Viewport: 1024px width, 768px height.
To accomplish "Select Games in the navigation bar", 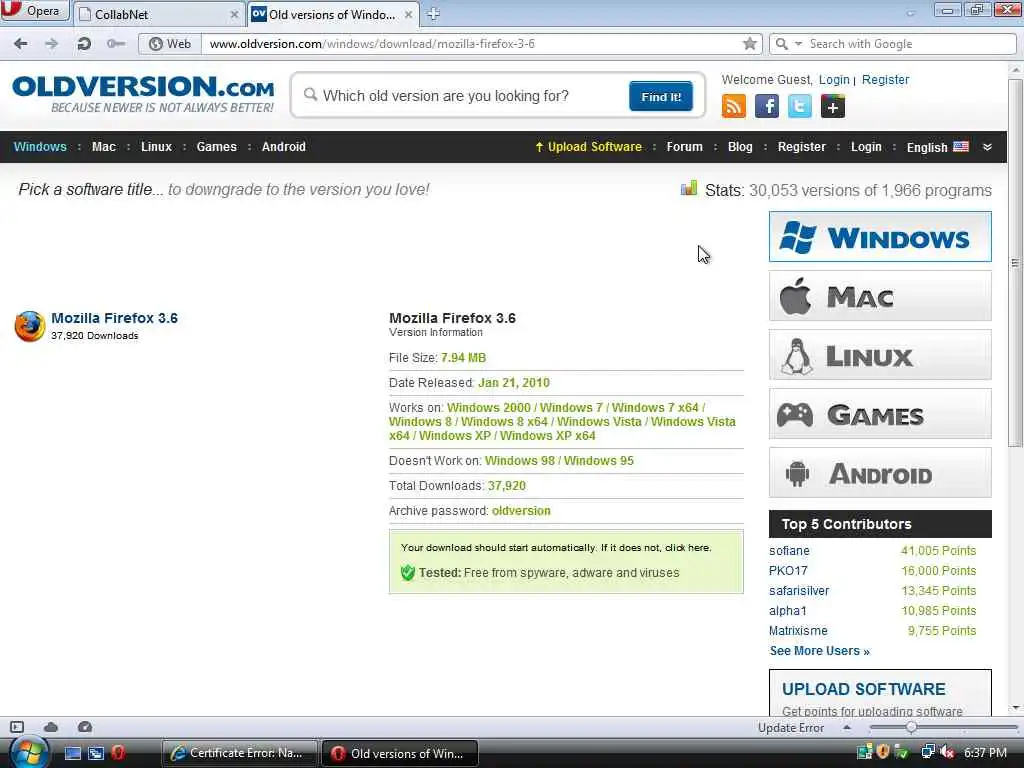I will 216,147.
